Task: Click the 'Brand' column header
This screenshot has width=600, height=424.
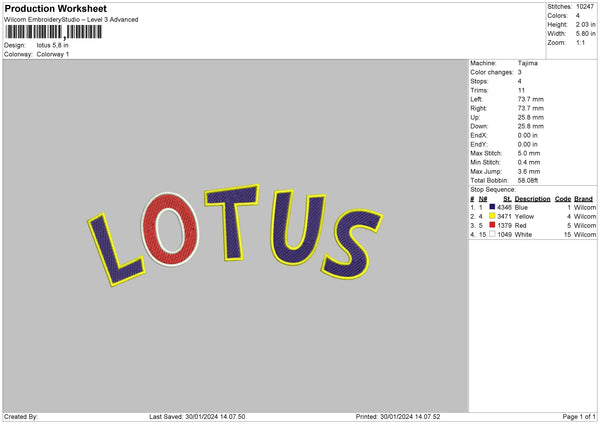Action: pos(583,199)
